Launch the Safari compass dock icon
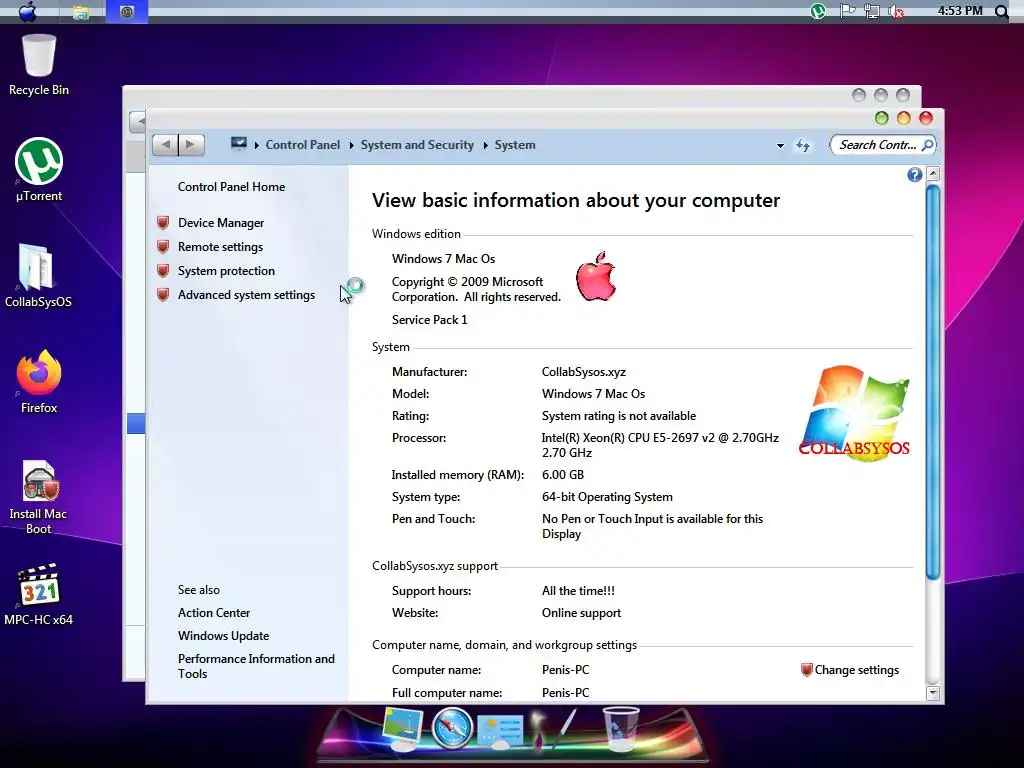 coord(452,728)
